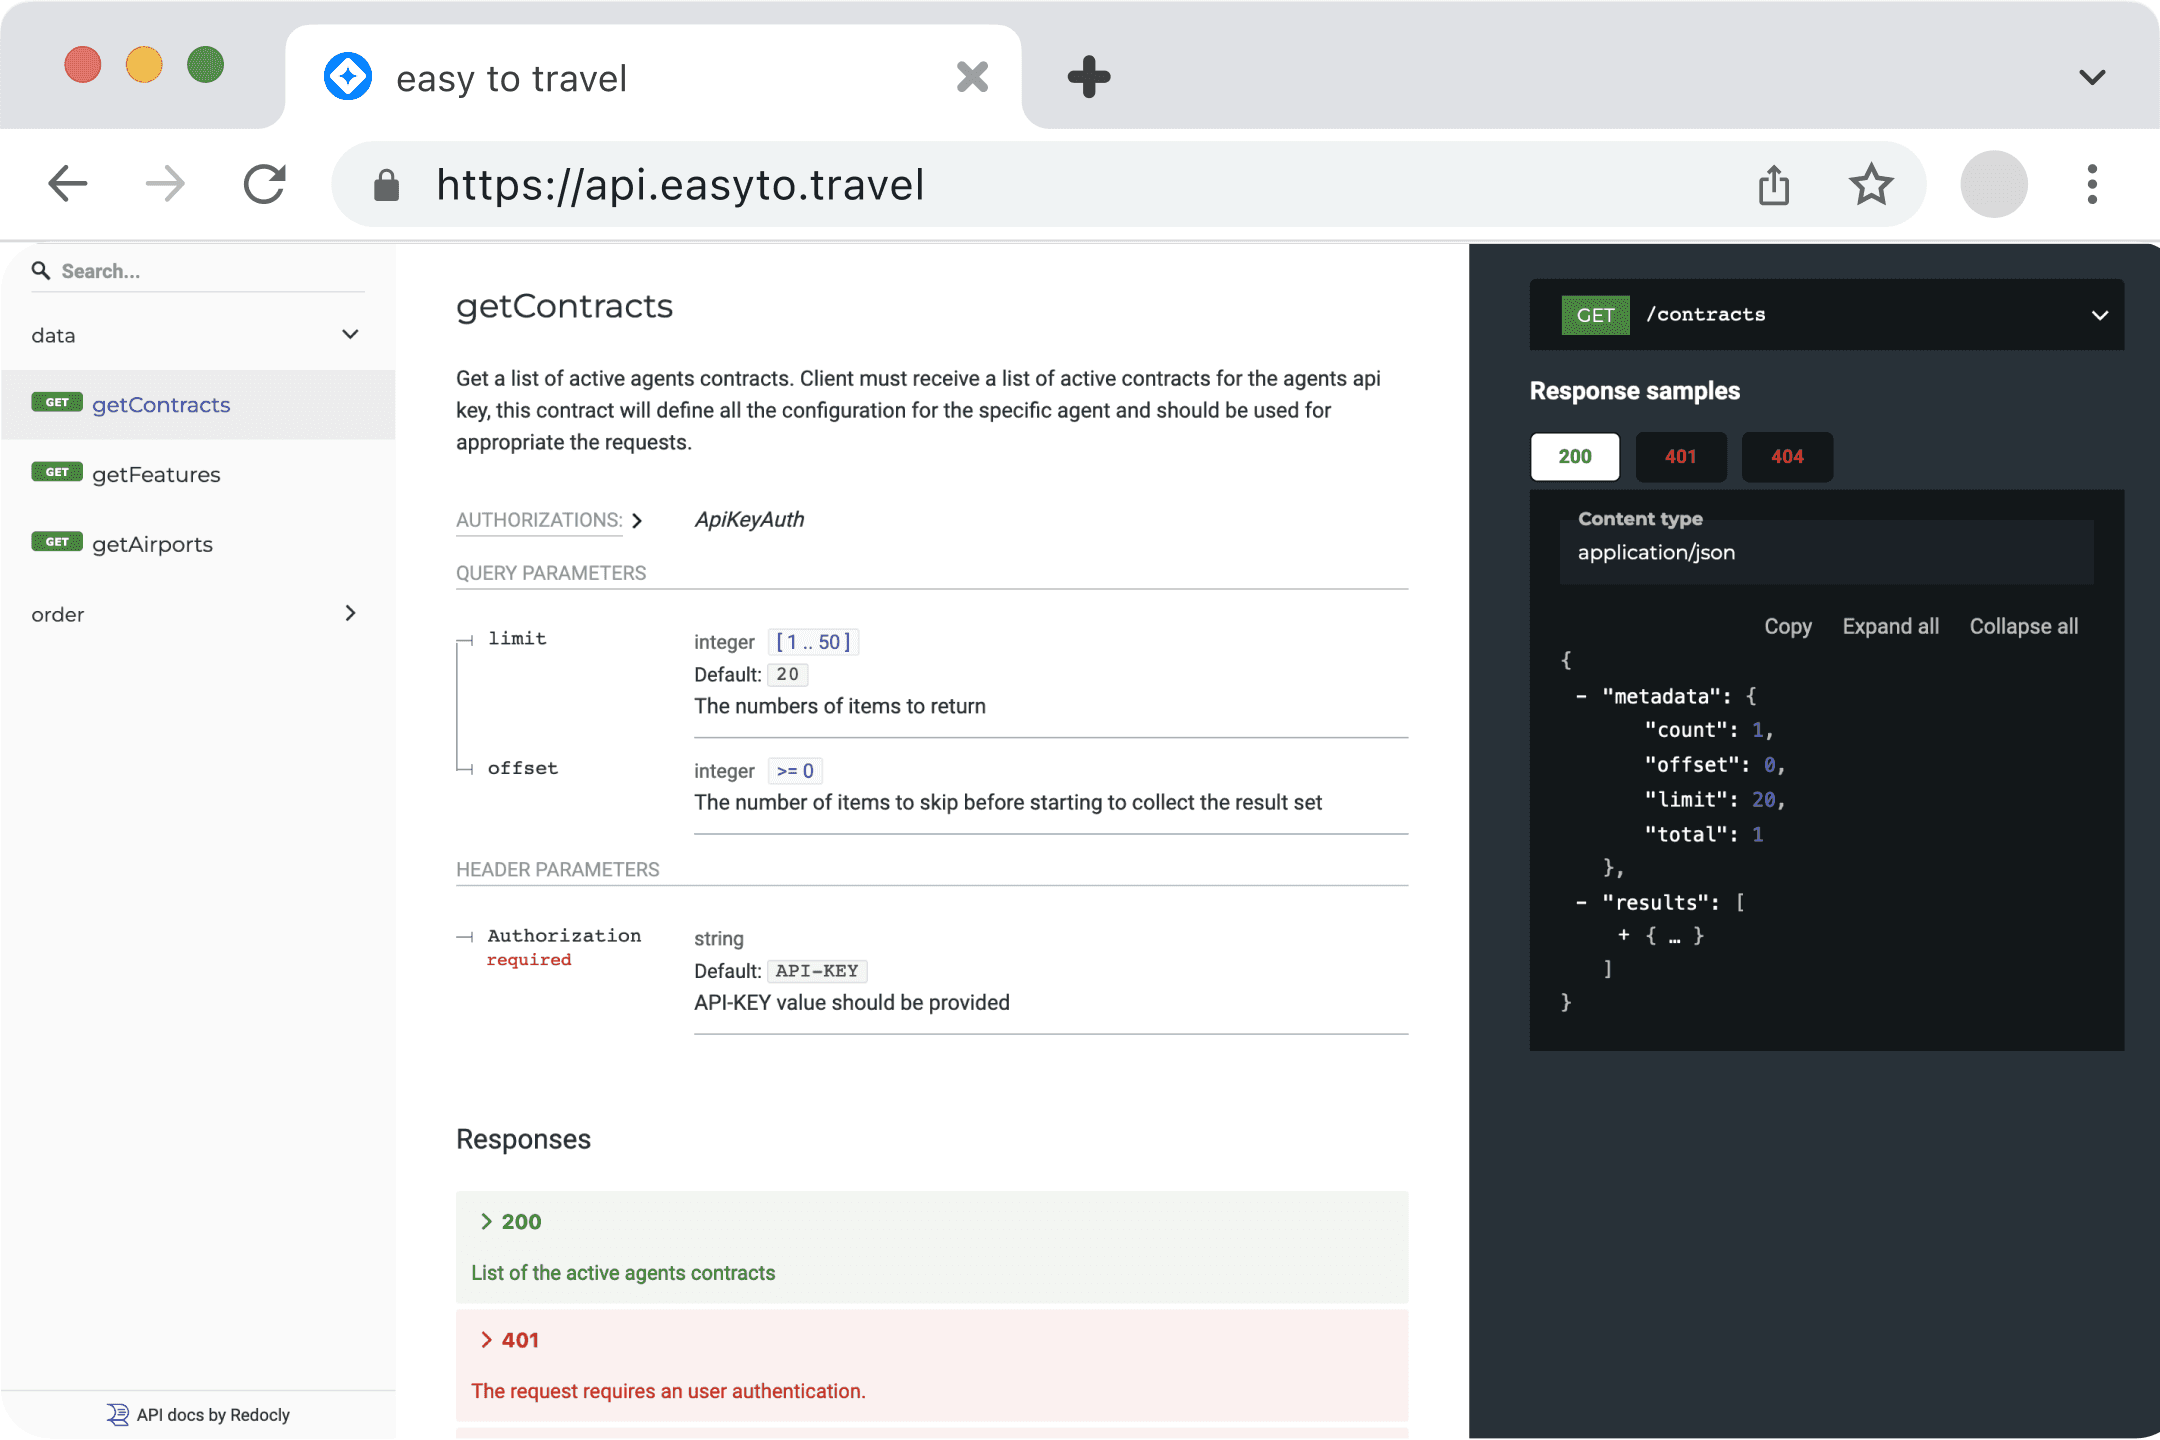The height and width of the screenshot is (1440, 2160).
Task: Switch to the 404 response sample tab
Action: 1787,457
